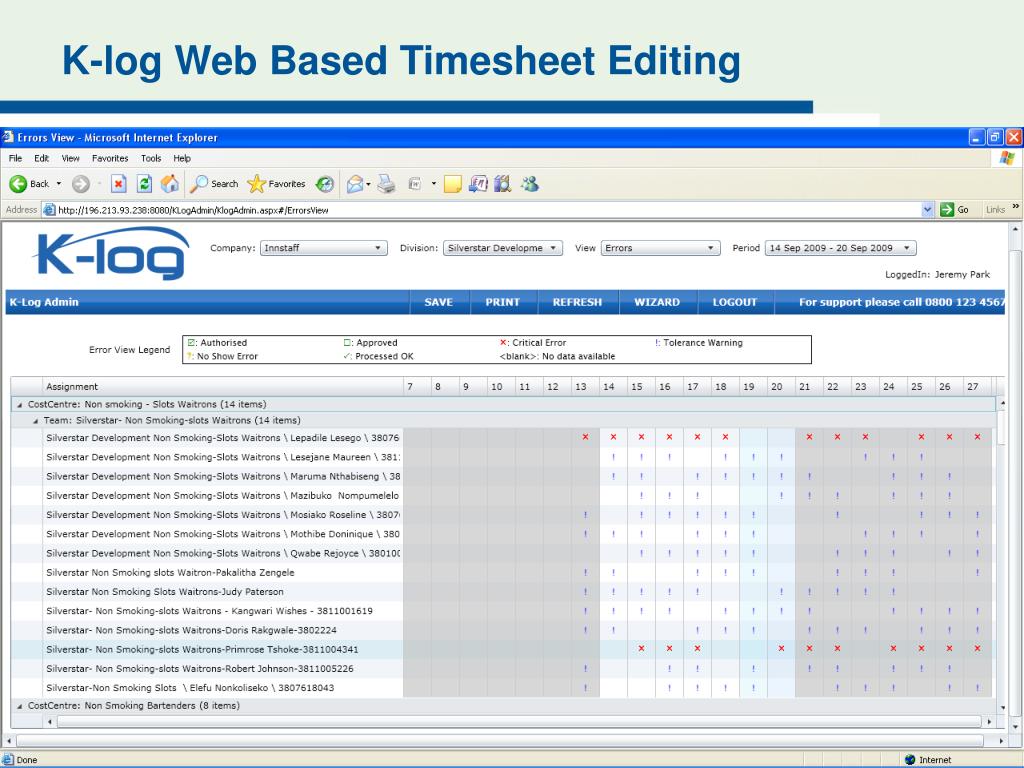
Task: Launch the WIZARD button
Action: [657, 302]
